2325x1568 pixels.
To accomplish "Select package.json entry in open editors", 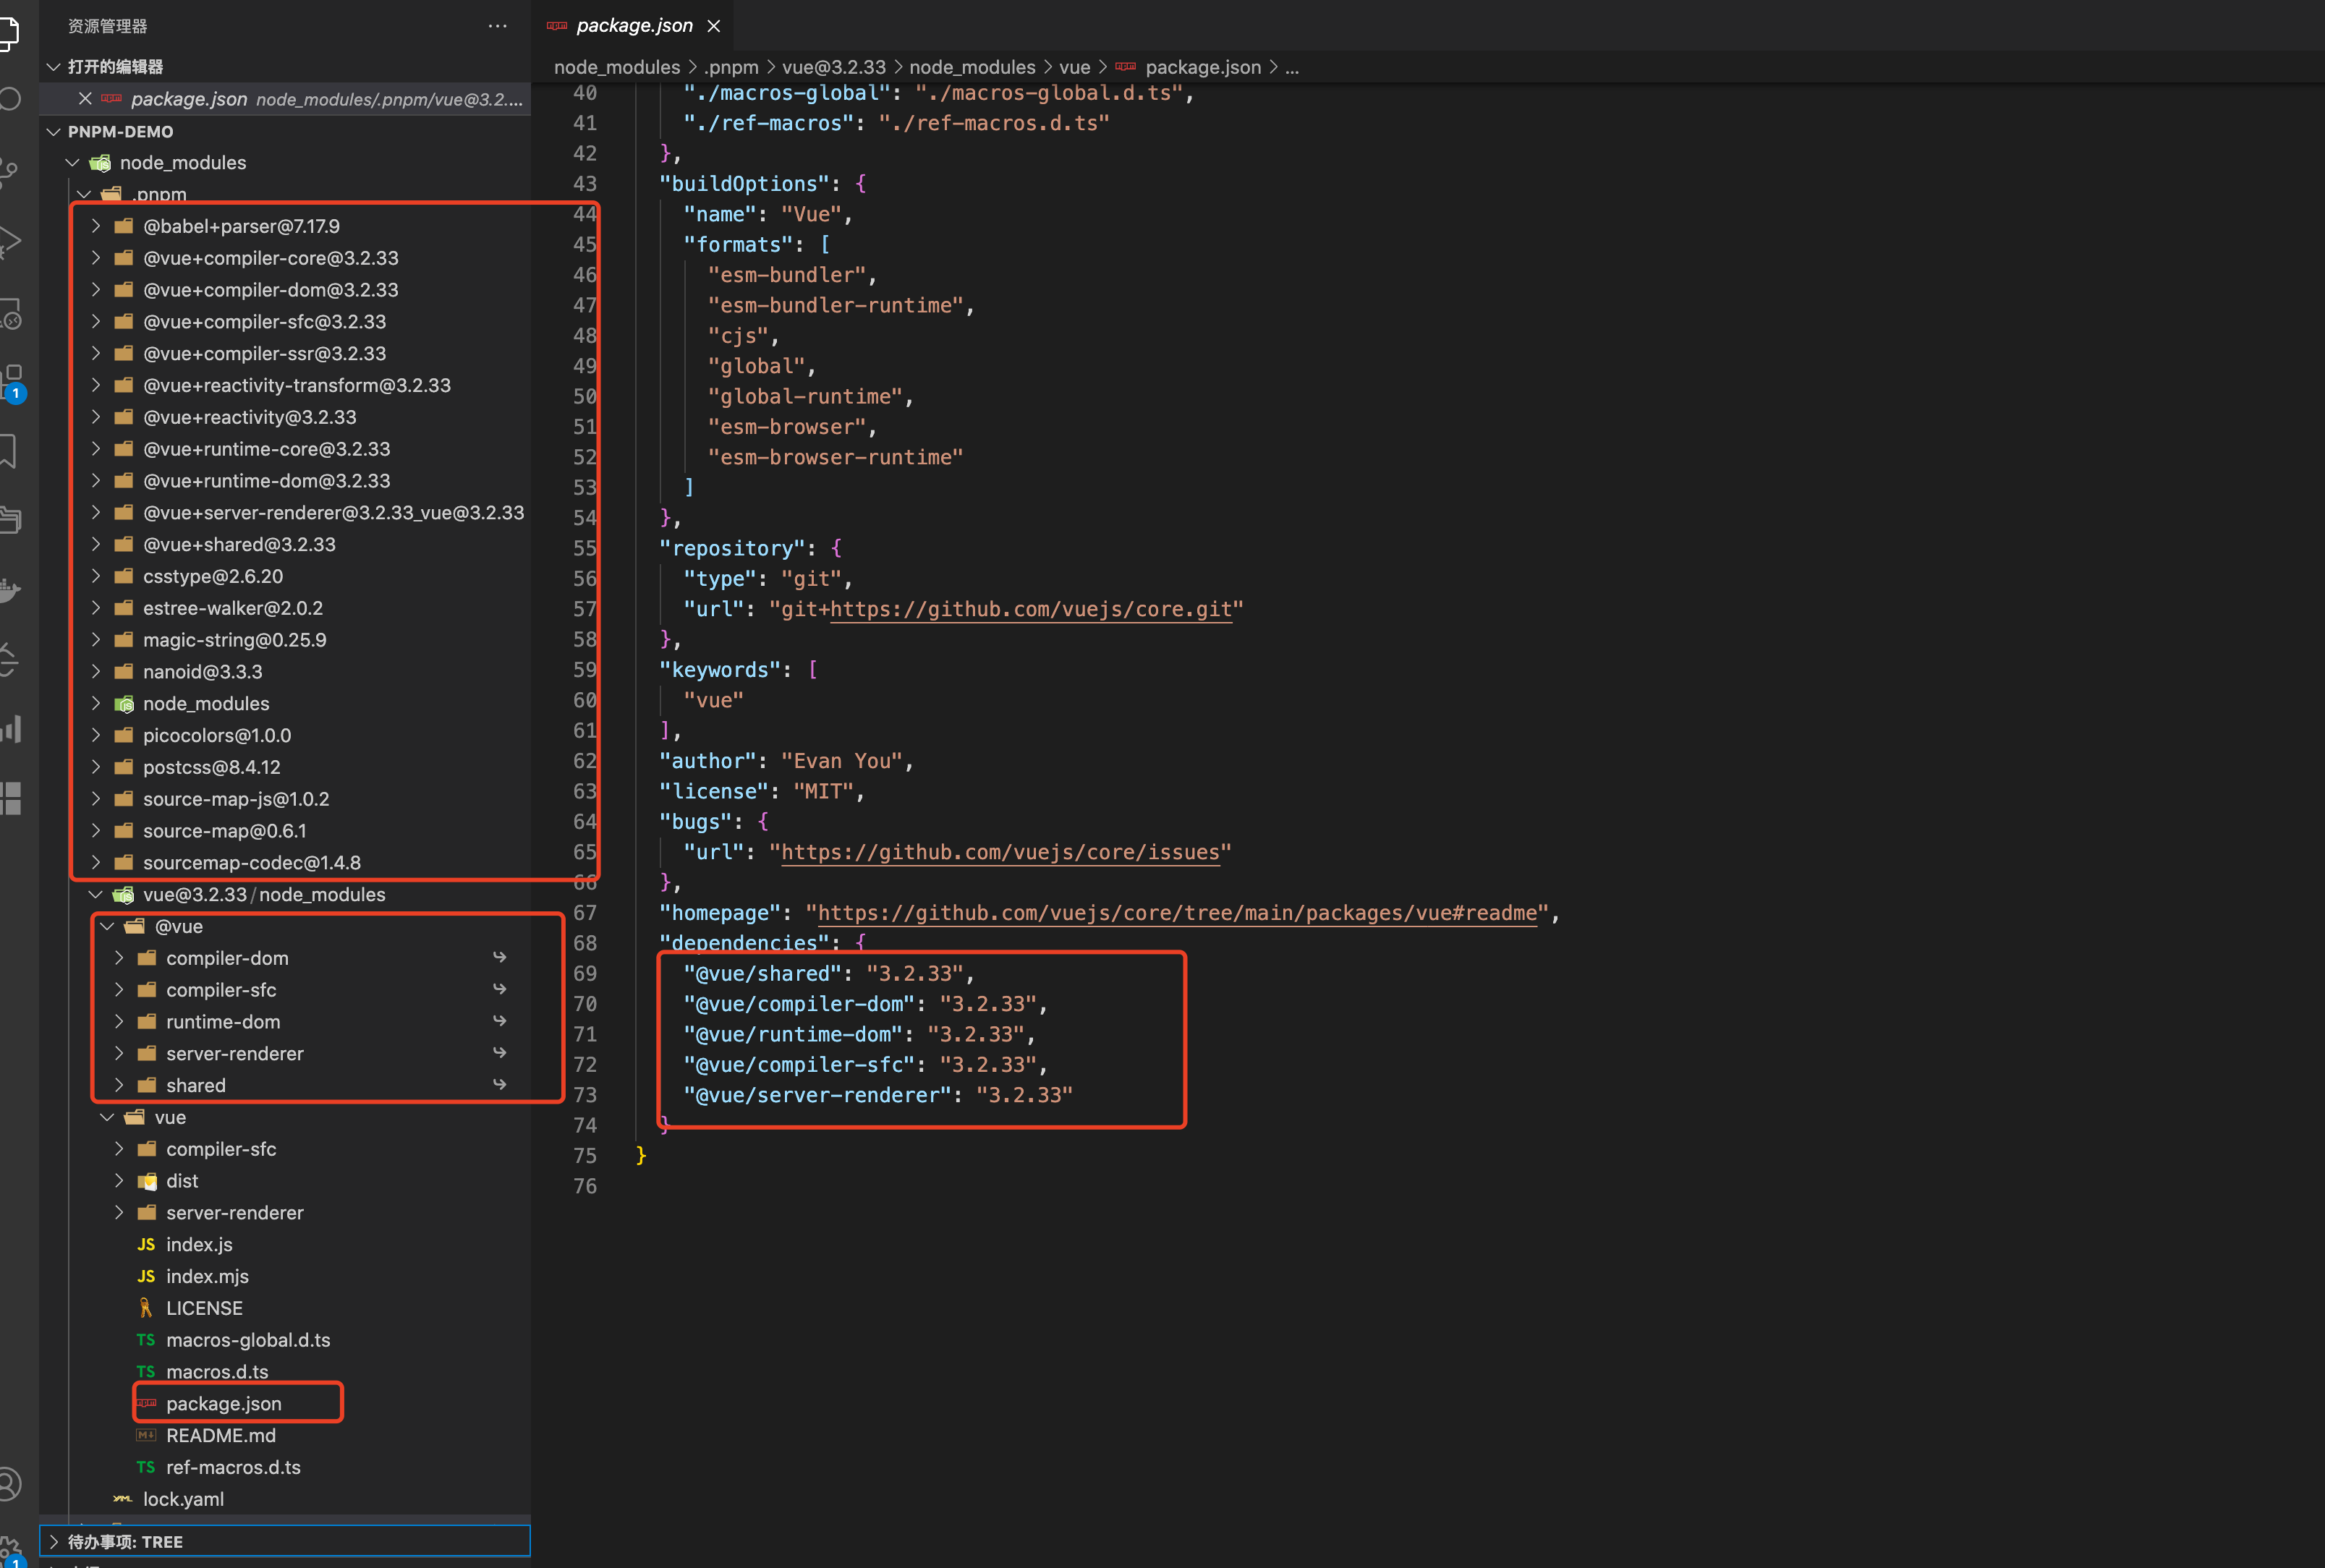I will point(285,98).
